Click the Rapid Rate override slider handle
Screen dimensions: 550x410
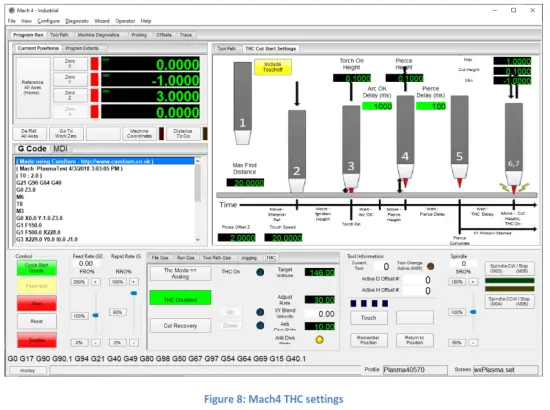pos(134,293)
